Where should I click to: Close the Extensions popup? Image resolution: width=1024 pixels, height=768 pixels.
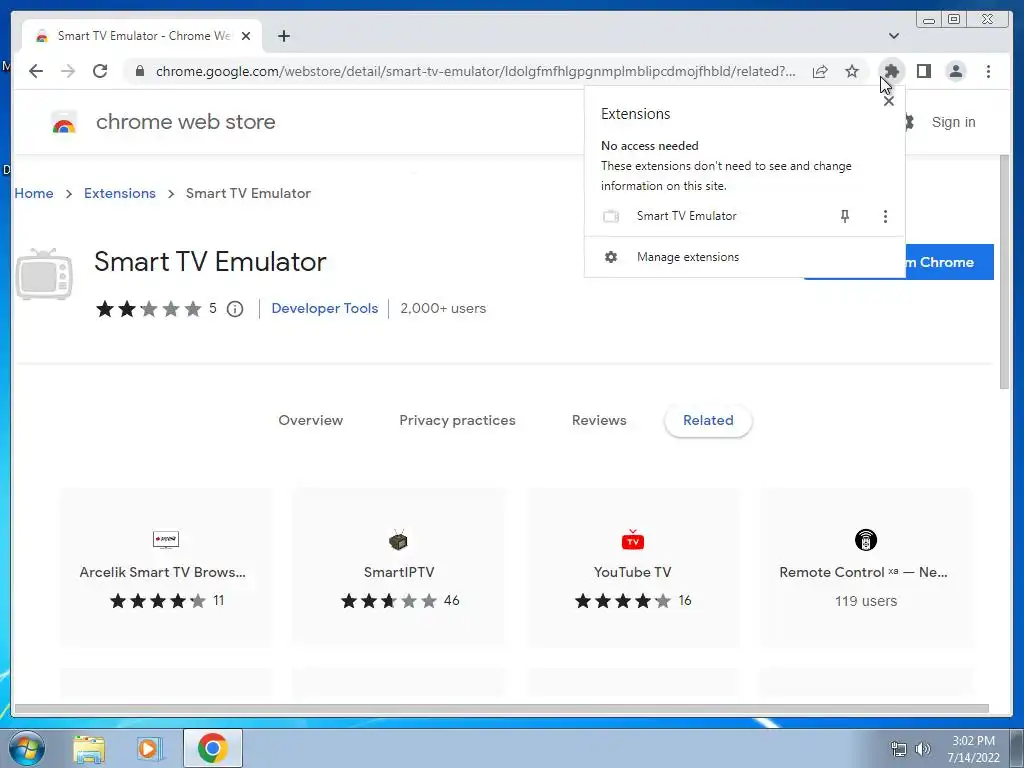point(888,101)
